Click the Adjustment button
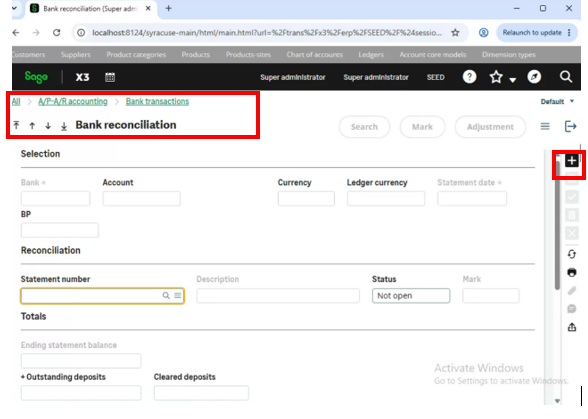 point(490,127)
